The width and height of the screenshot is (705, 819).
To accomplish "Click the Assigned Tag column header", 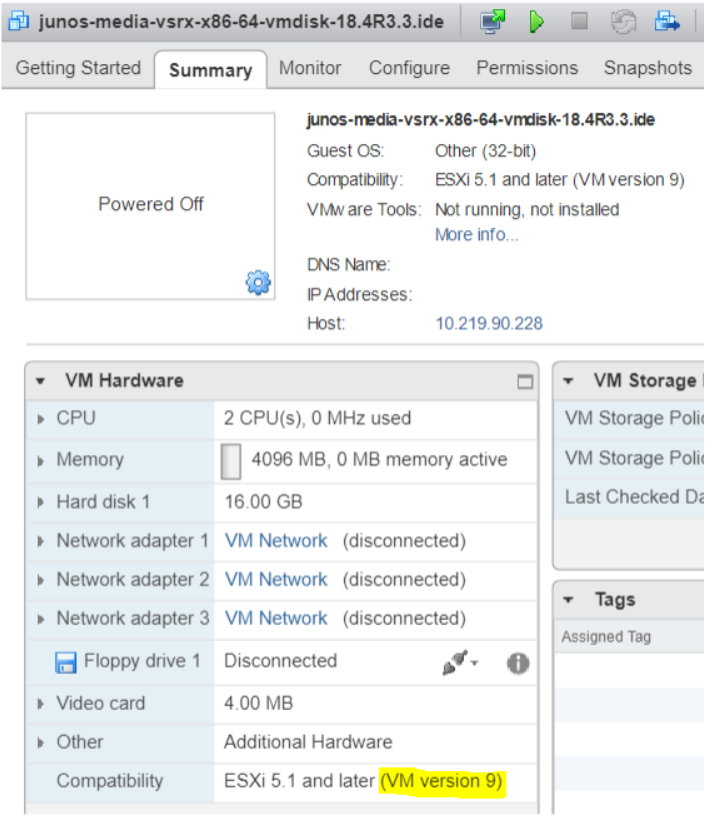I will (606, 637).
